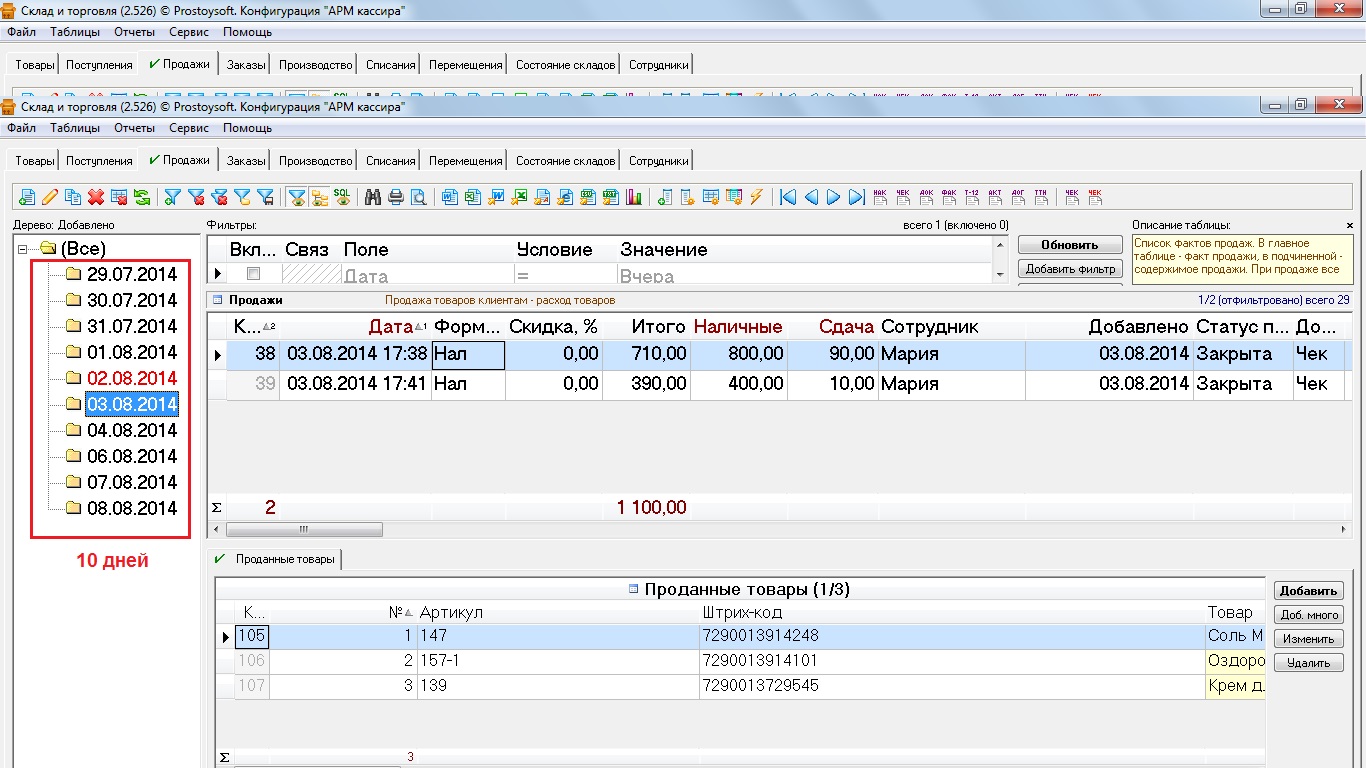Click the Обновить button
Screen dimensions: 1366x768
pos(1069,245)
